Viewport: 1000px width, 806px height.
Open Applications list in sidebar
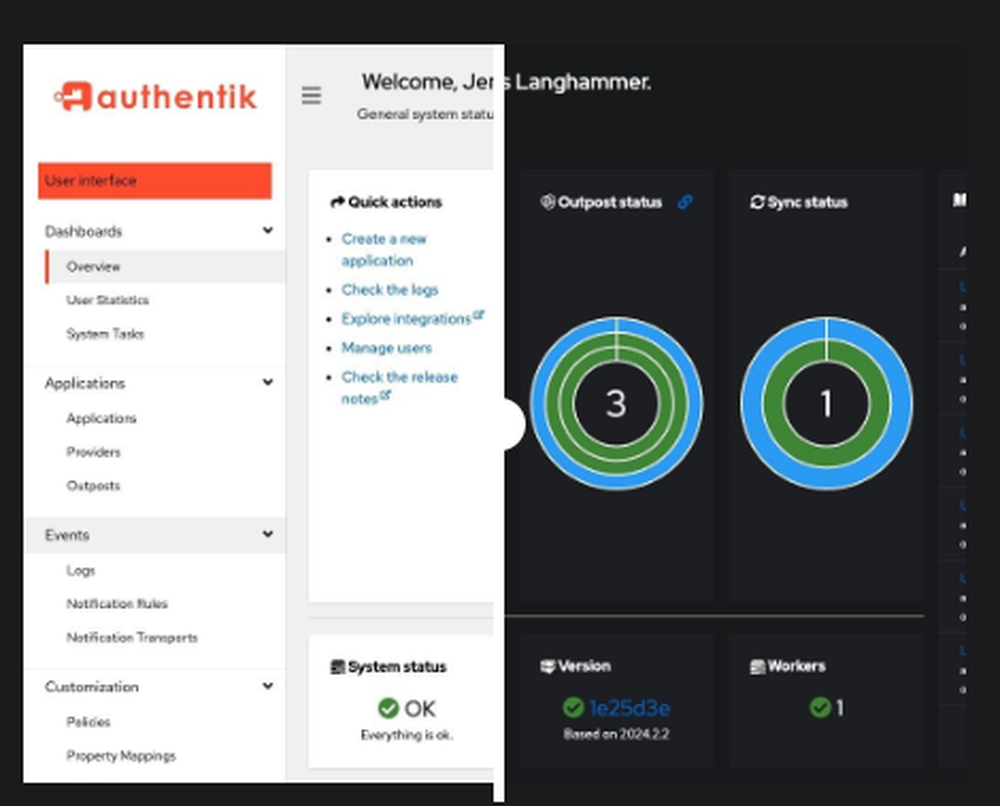click(x=101, y=418)
